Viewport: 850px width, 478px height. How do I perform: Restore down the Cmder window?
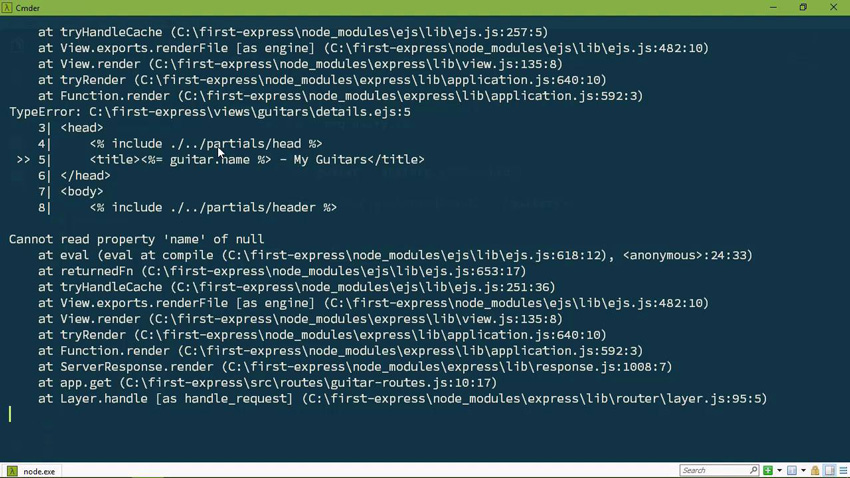point(803,8)
